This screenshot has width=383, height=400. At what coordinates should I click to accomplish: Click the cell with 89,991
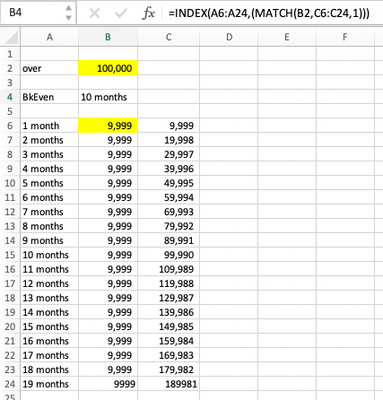pyautogui.click(x=169, y=240)
